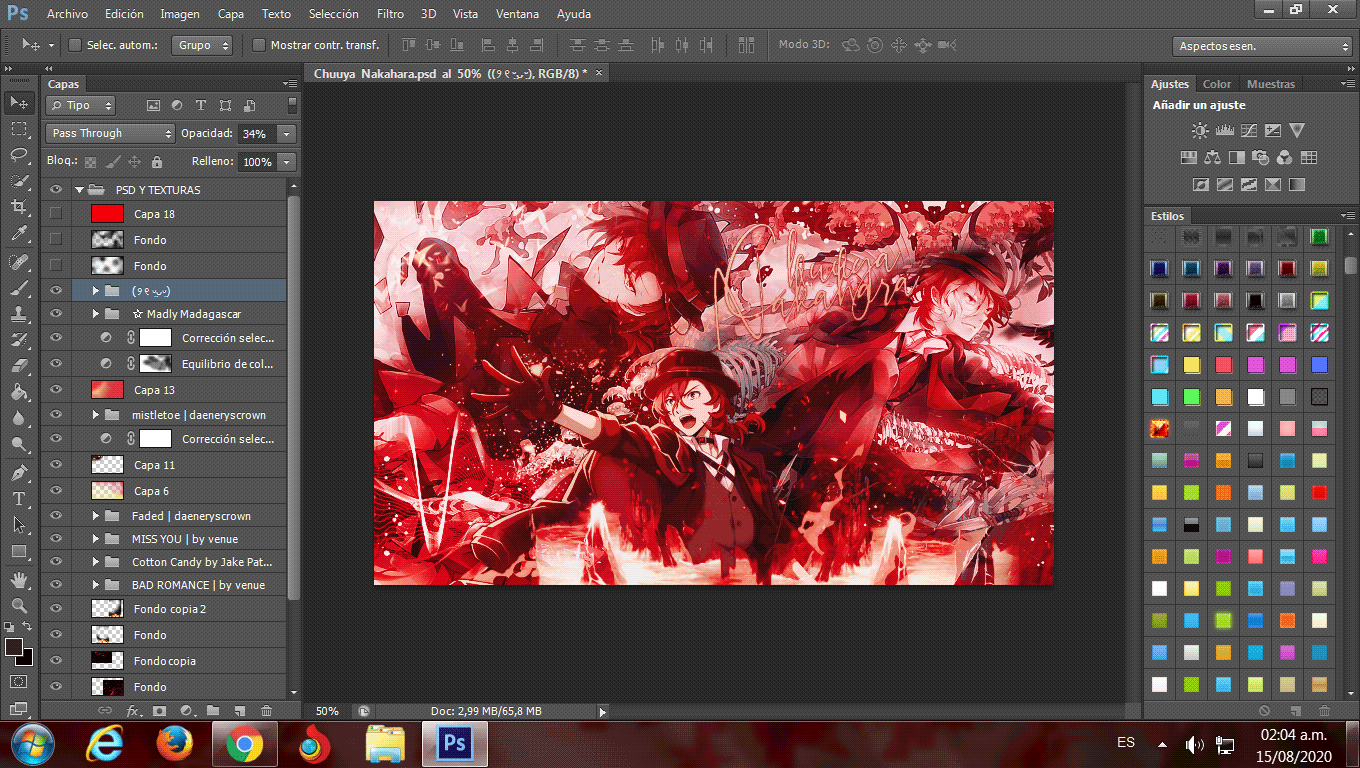Select the Hand tool
Viewport: 1360px width, 768px height.
coord(19,579)
